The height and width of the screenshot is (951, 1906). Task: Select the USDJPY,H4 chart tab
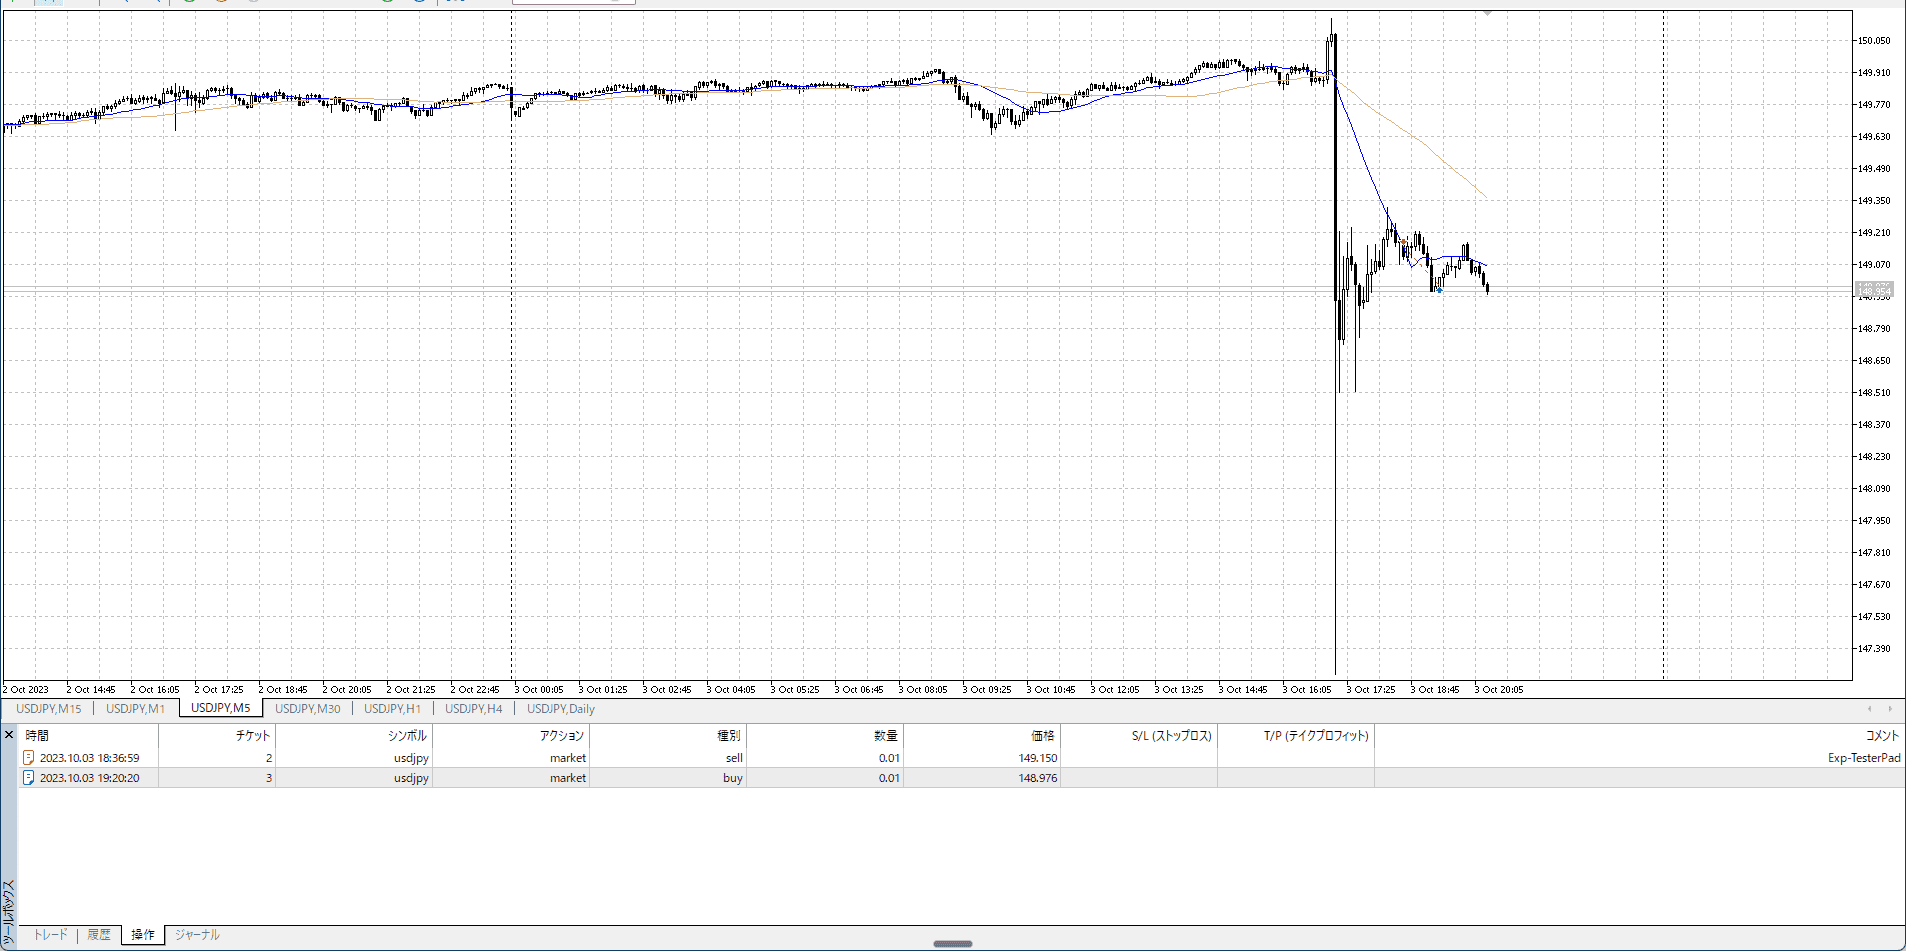[x=473, y=709]
